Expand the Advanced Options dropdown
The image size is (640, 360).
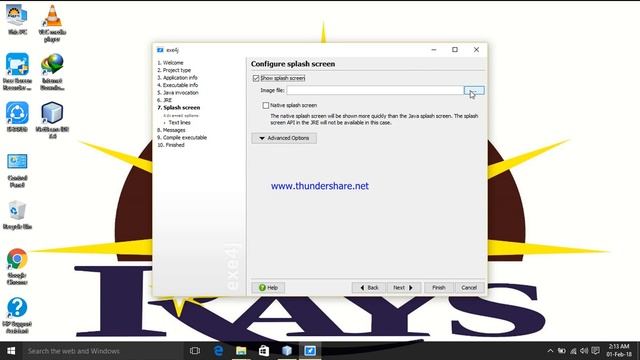tap(284, 138)
